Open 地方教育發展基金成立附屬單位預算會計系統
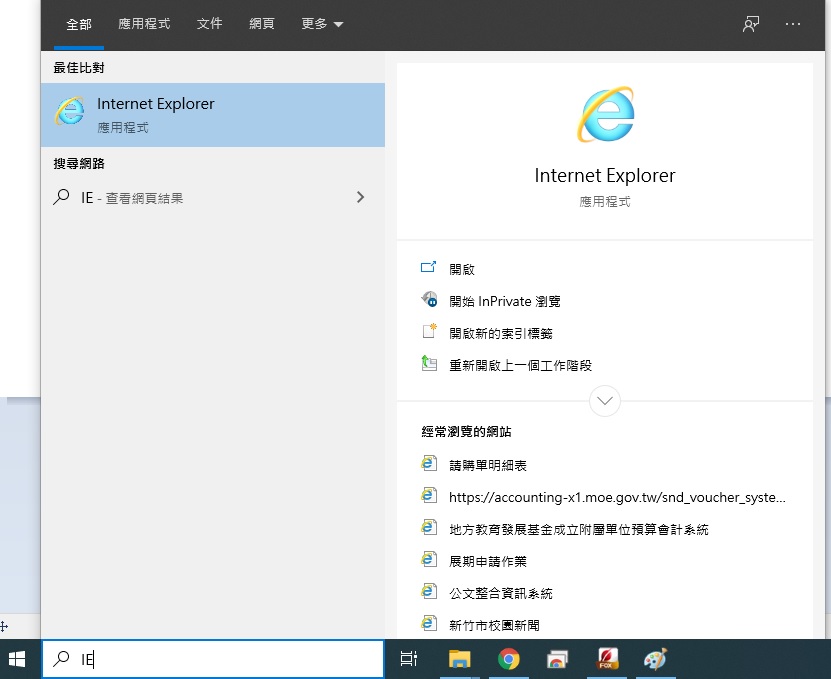 pyautogui.click(x=579, y=530)
